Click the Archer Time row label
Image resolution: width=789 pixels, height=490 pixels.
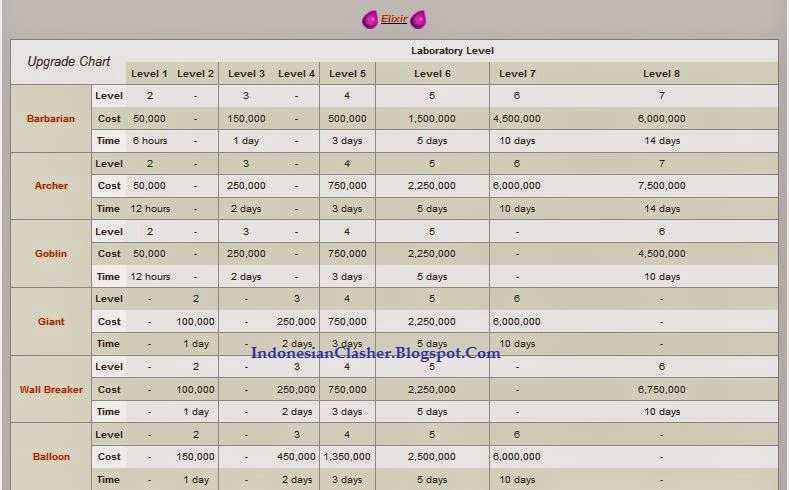108,208
